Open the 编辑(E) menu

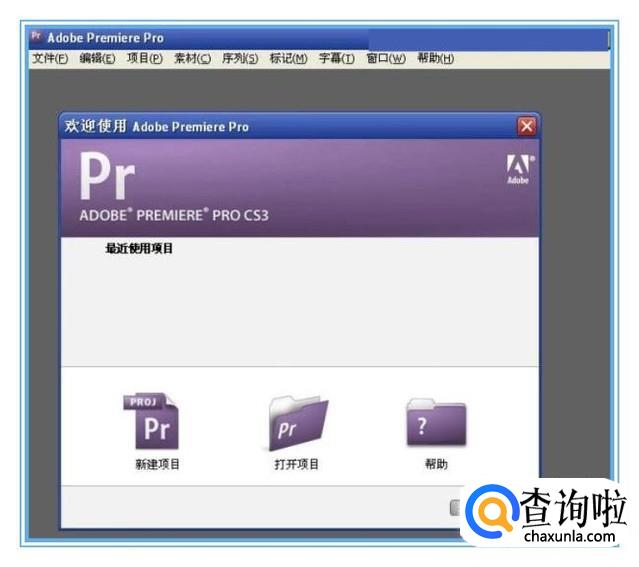click(97, 59)
